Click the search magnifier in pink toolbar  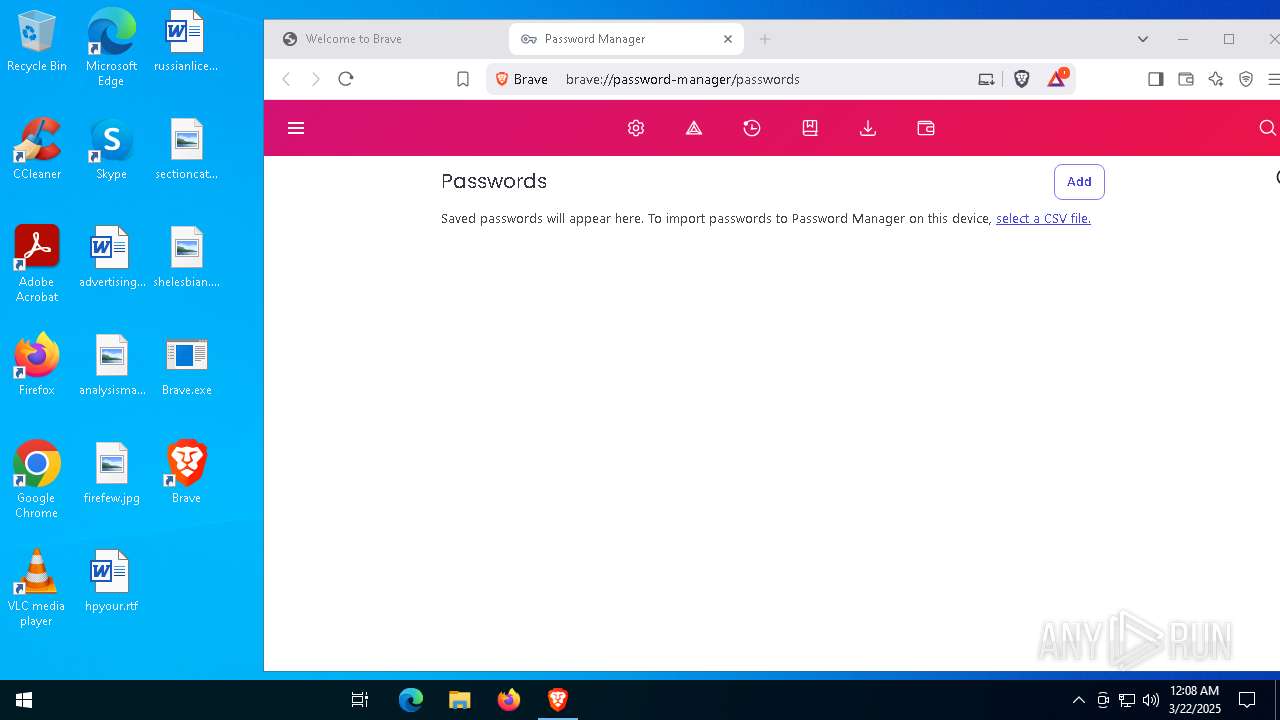1267,128
